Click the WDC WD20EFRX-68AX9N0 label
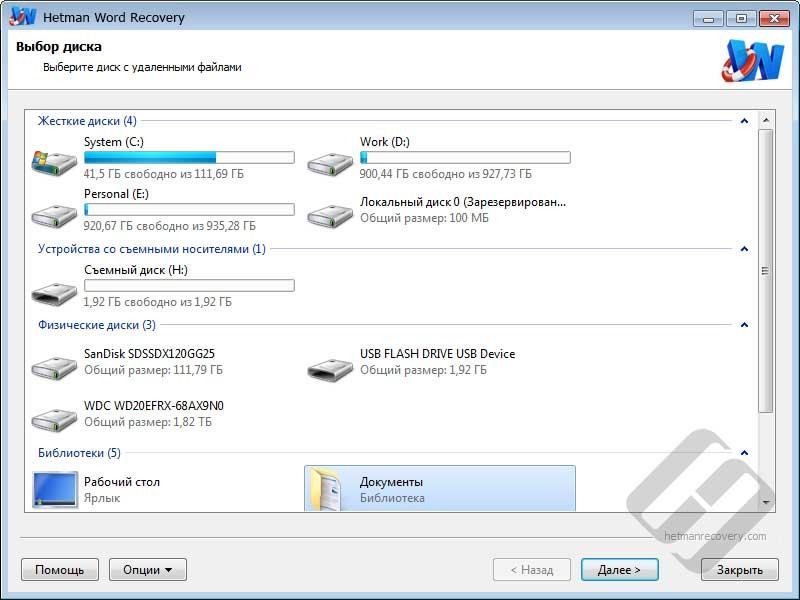 (x=154, y=406)
